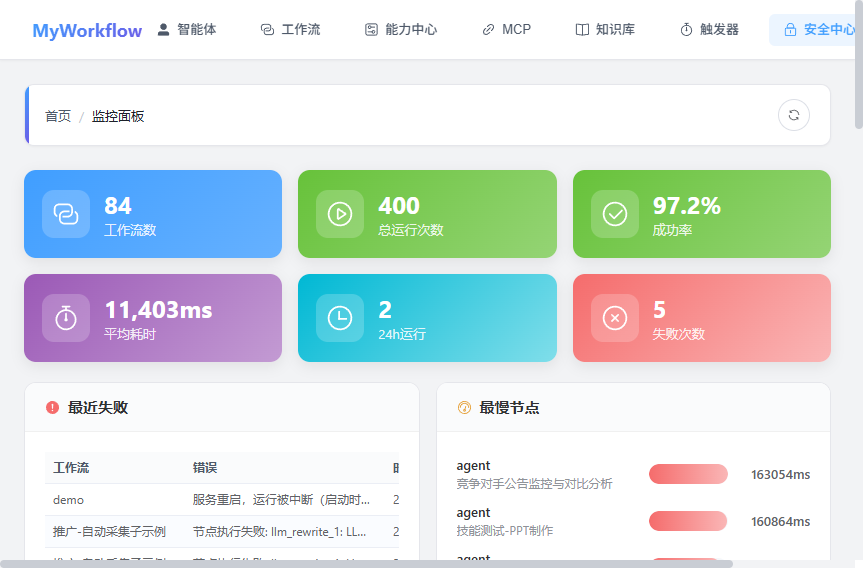Click the 163054ms progress bar
Viewport: 863px width, 568px height.
[x=689, y=474]
